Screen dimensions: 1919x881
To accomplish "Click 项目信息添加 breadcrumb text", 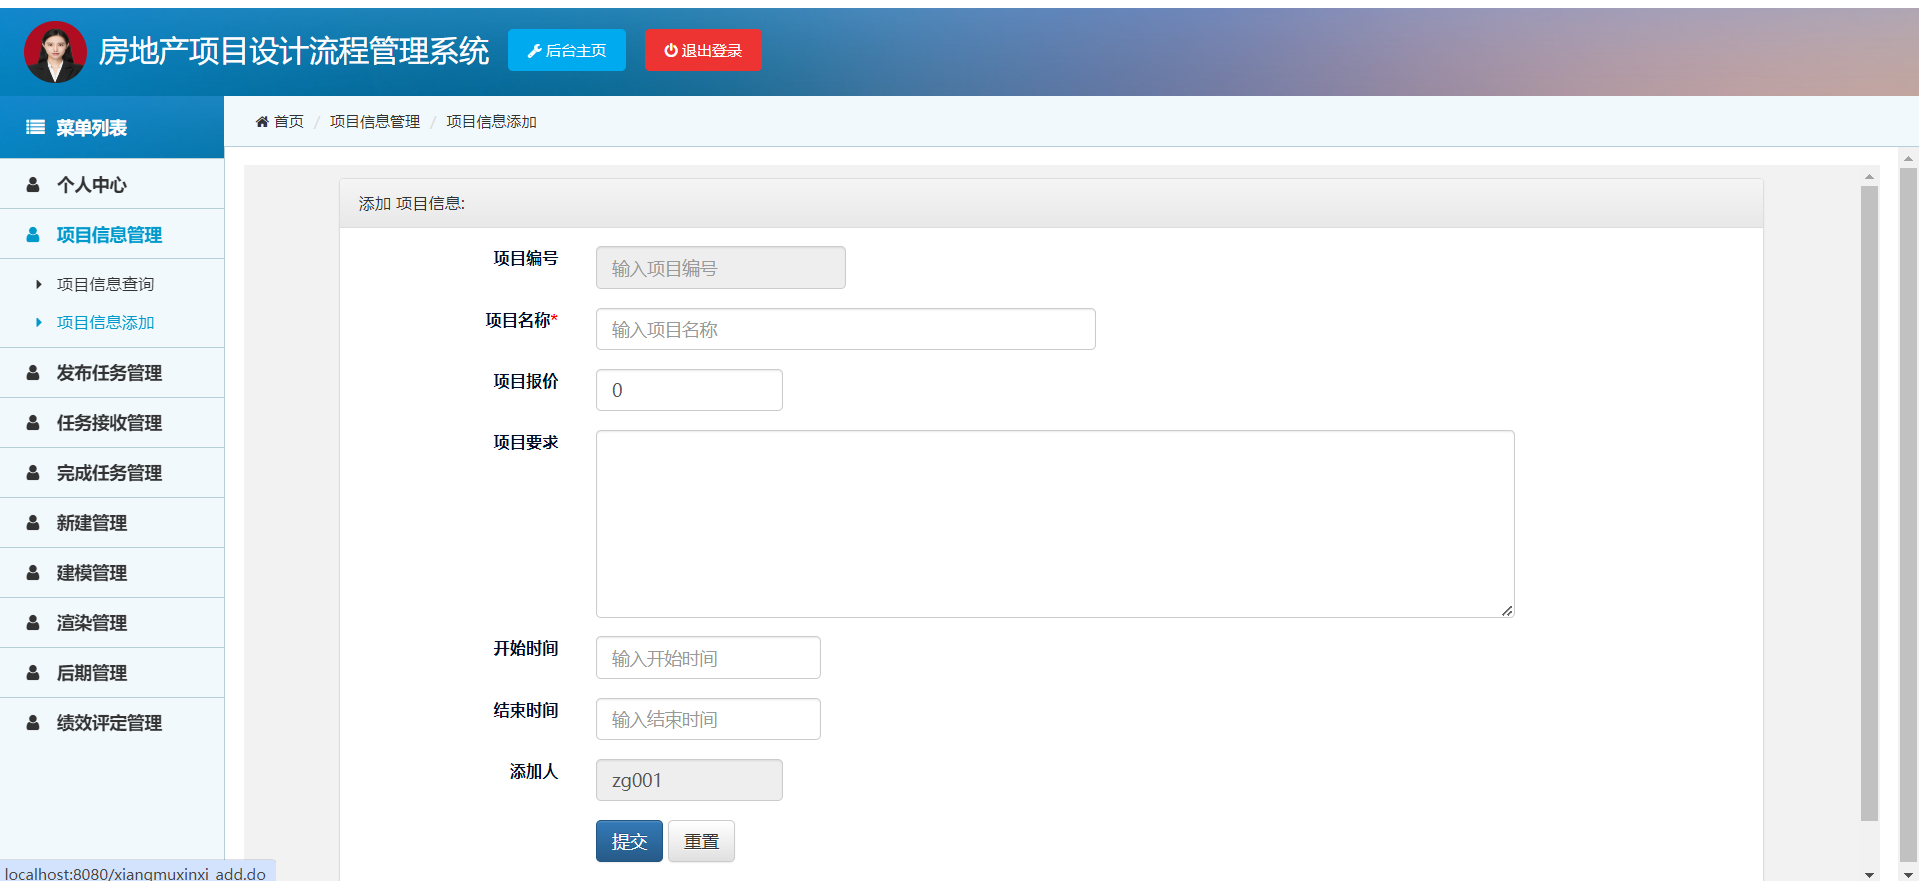I will click(491, 121).
